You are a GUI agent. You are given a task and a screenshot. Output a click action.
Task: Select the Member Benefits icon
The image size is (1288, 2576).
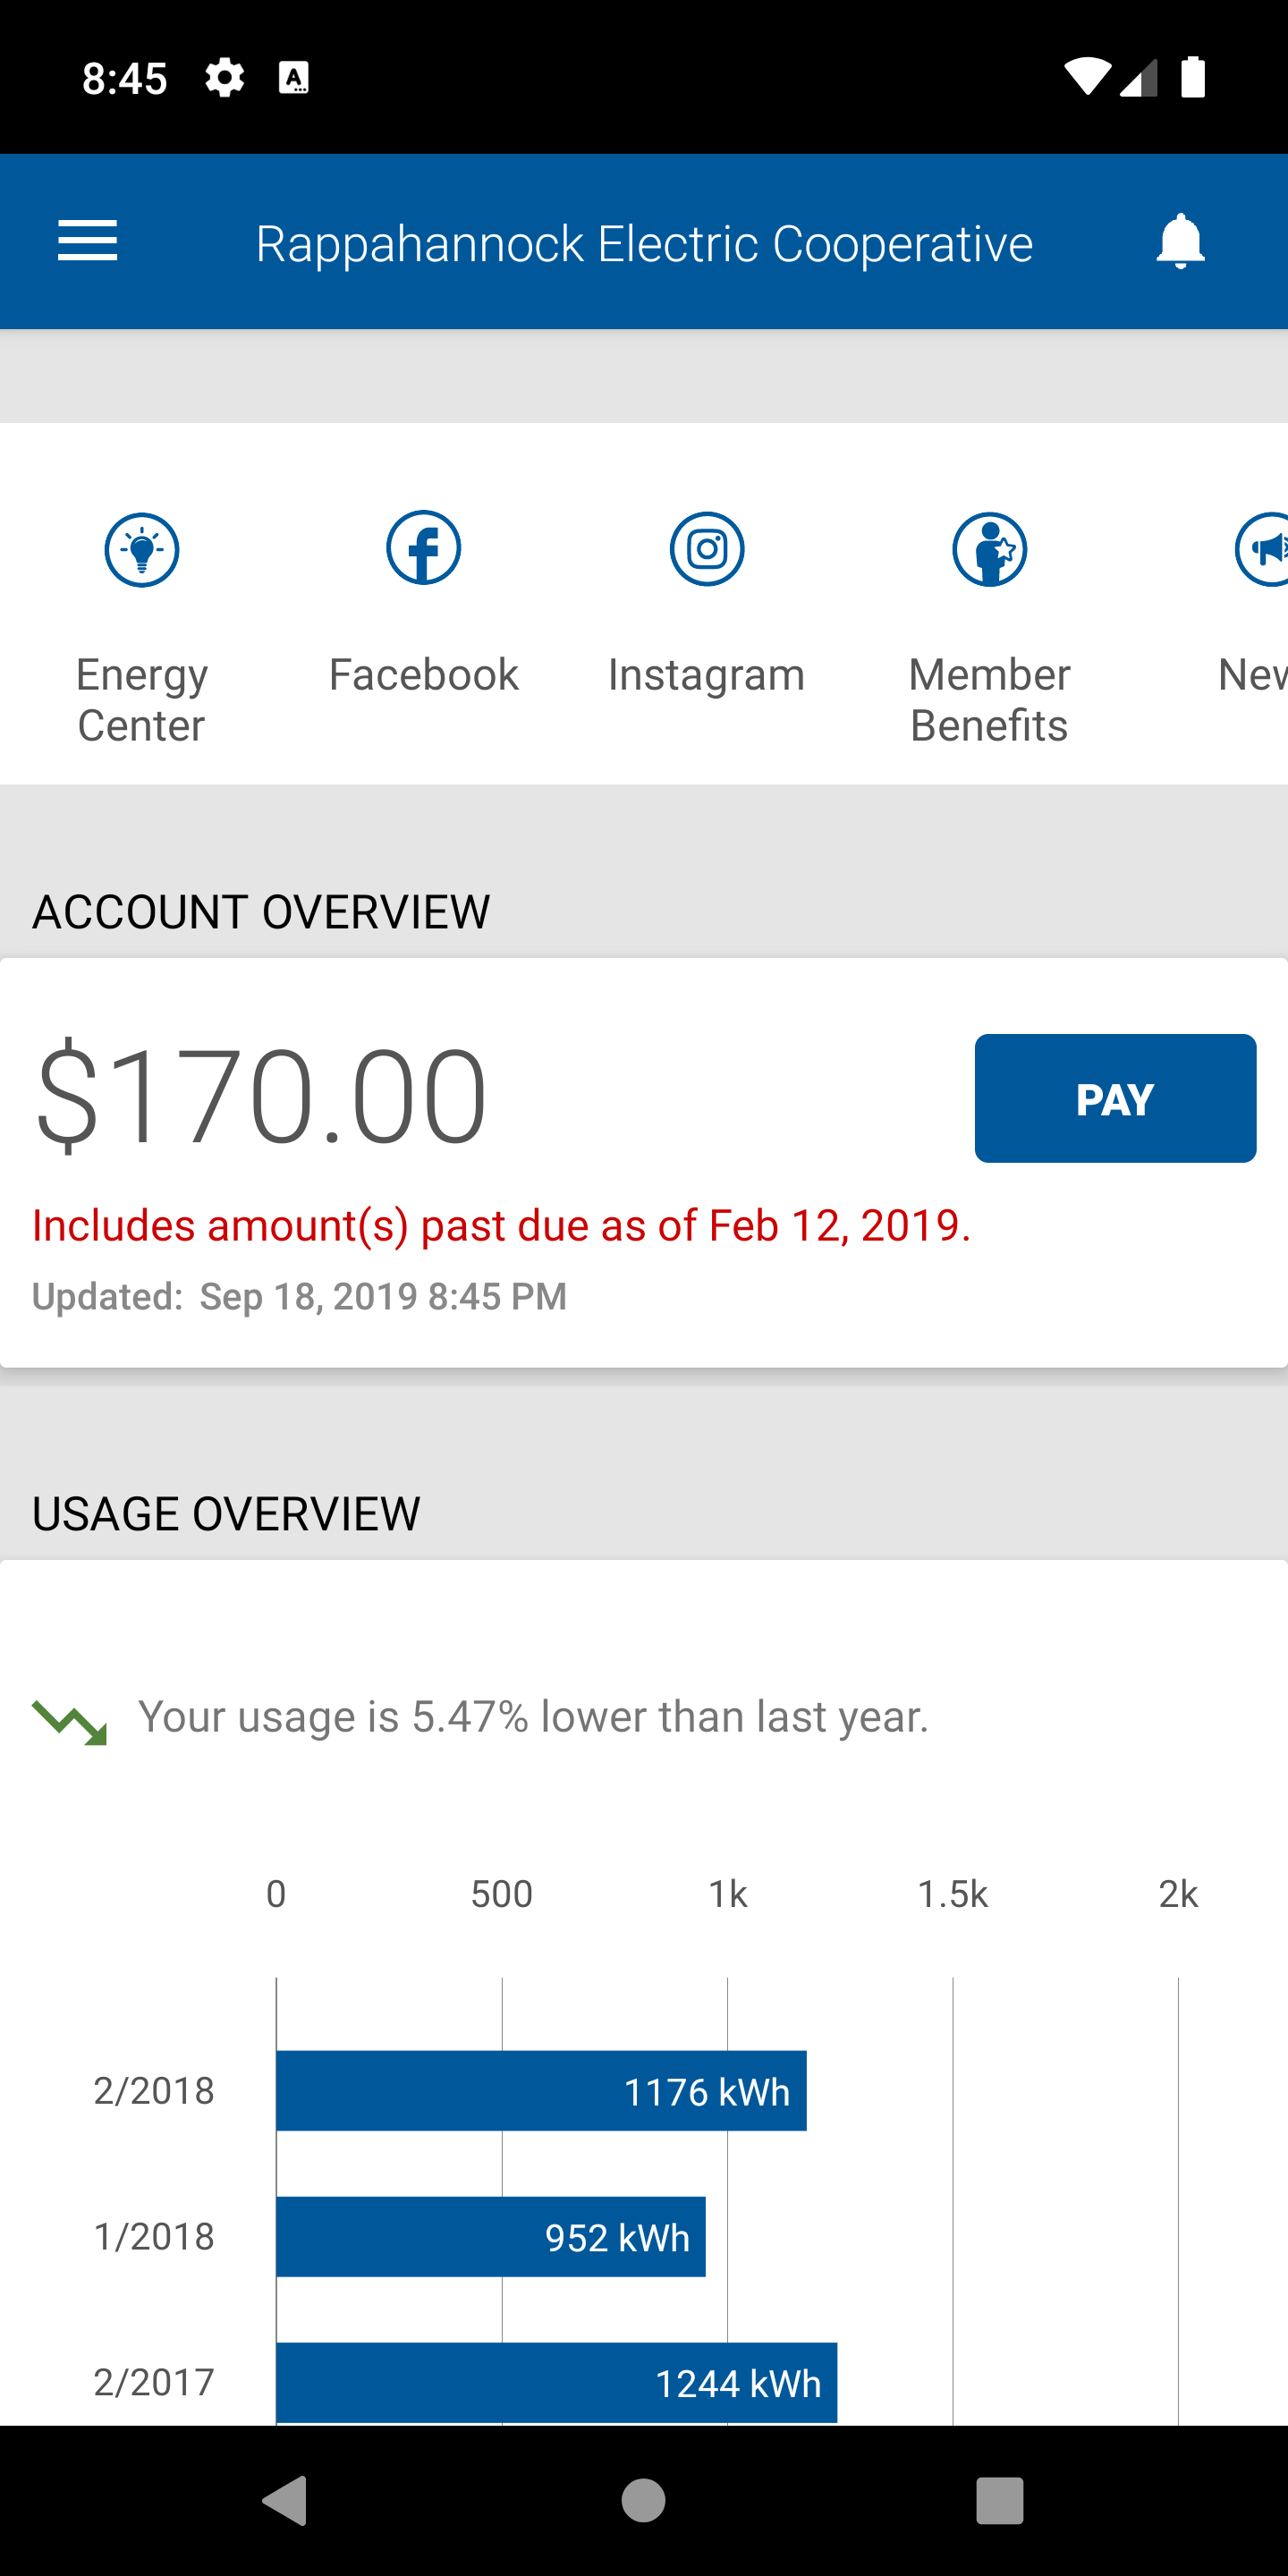989,549
